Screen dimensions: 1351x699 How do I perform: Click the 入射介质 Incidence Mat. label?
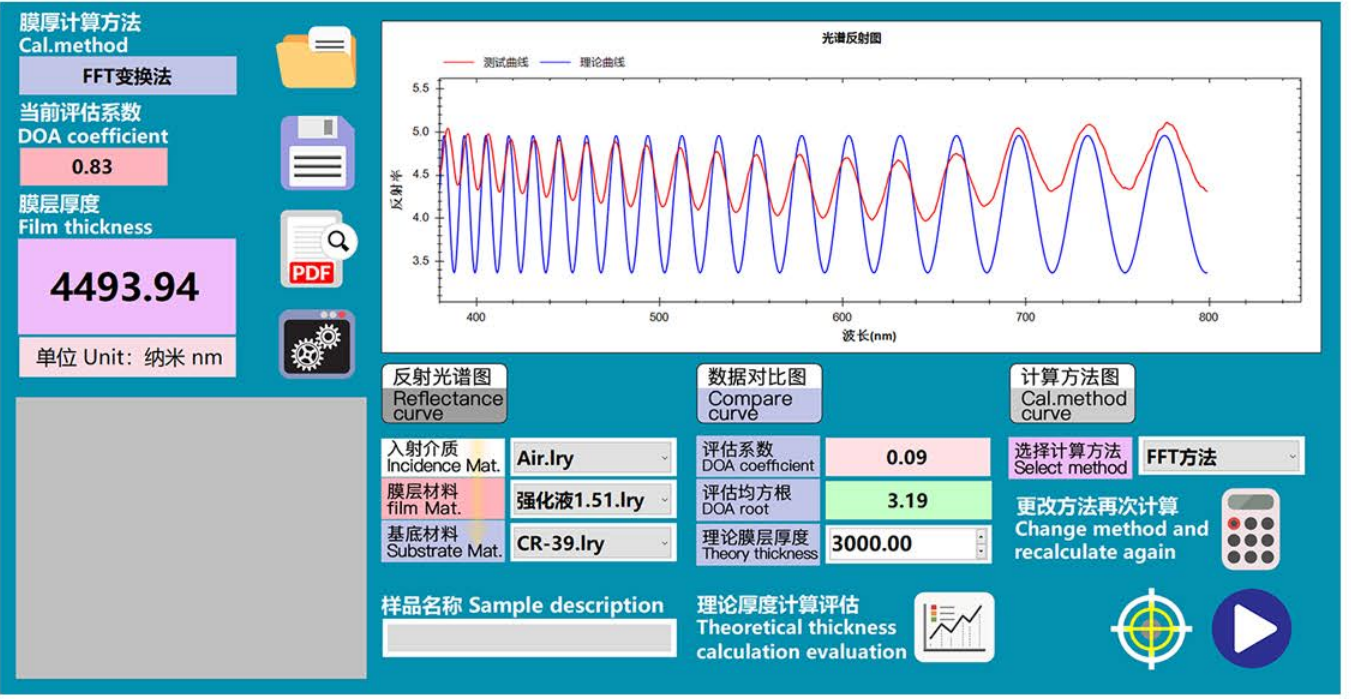(x=444, y=457)
